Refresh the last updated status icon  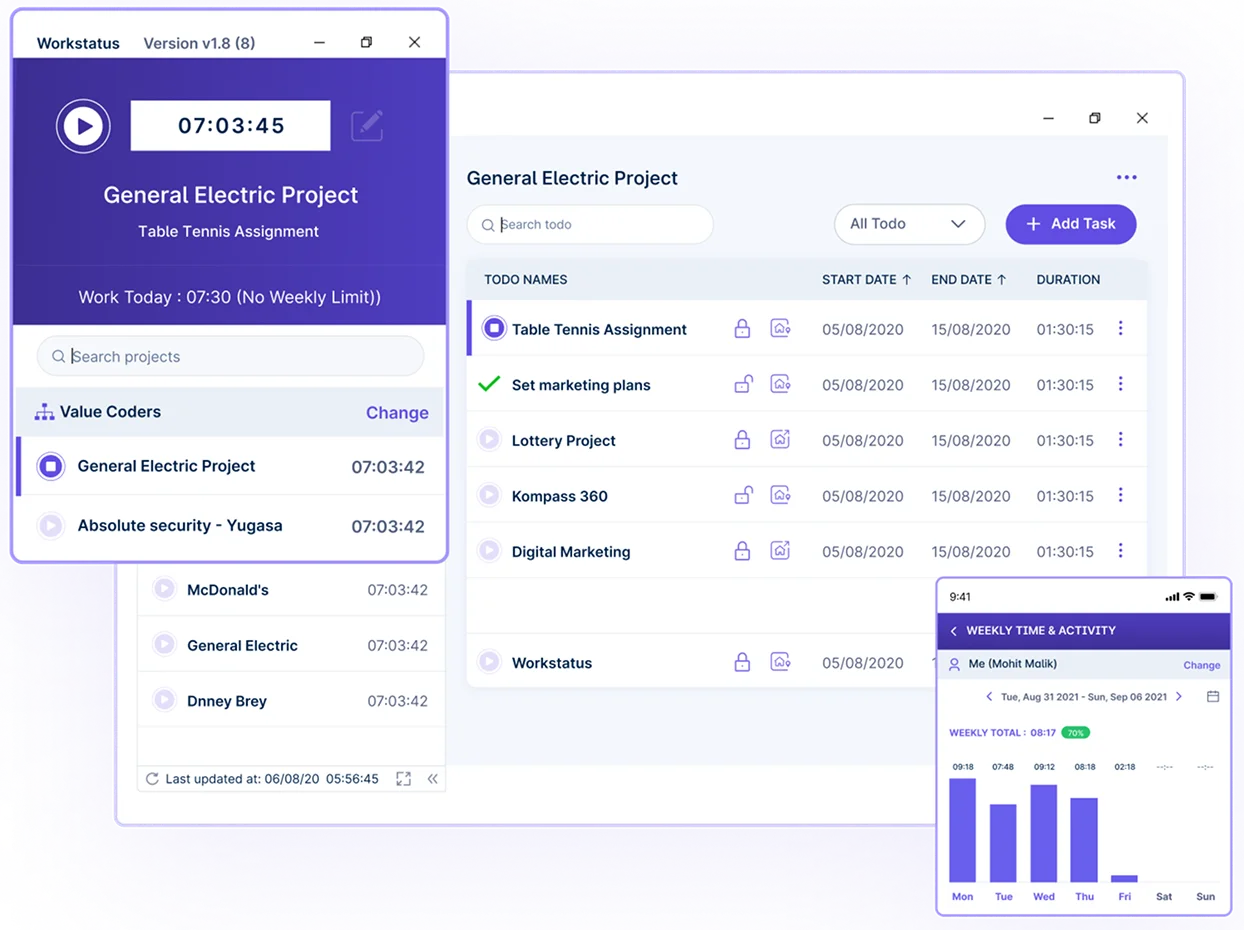152,778
